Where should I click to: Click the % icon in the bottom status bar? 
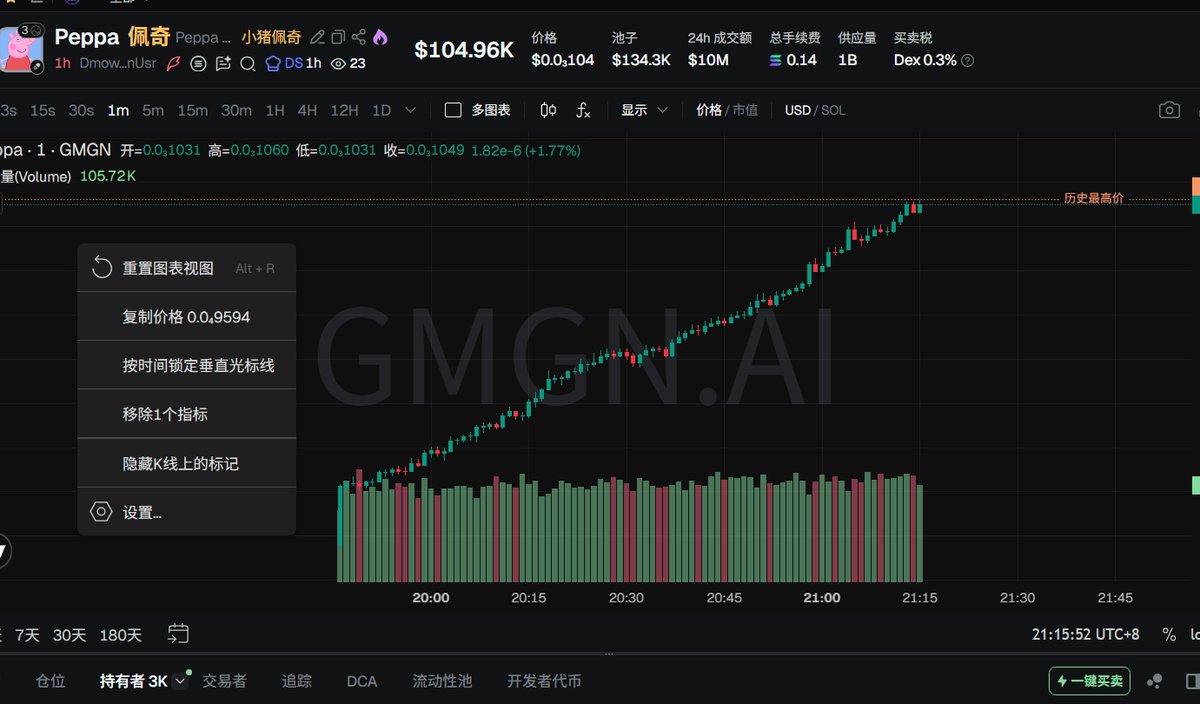point(1167,634)
